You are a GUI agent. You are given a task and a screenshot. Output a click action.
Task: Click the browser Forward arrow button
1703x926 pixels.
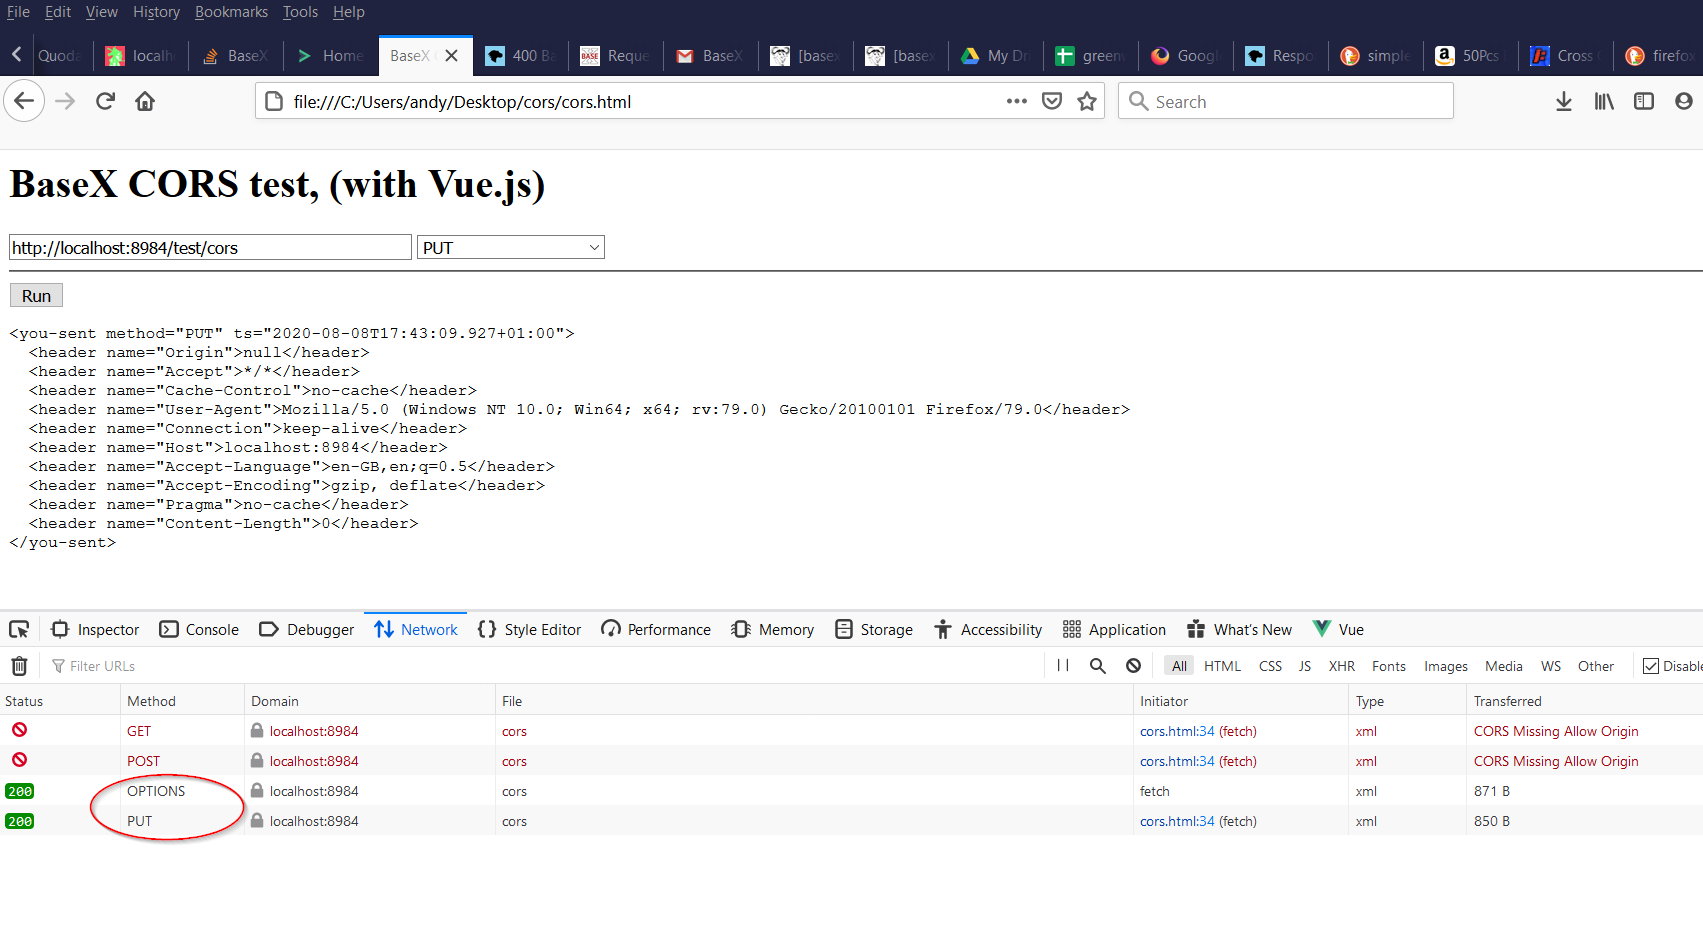click(x=65, y=101)
